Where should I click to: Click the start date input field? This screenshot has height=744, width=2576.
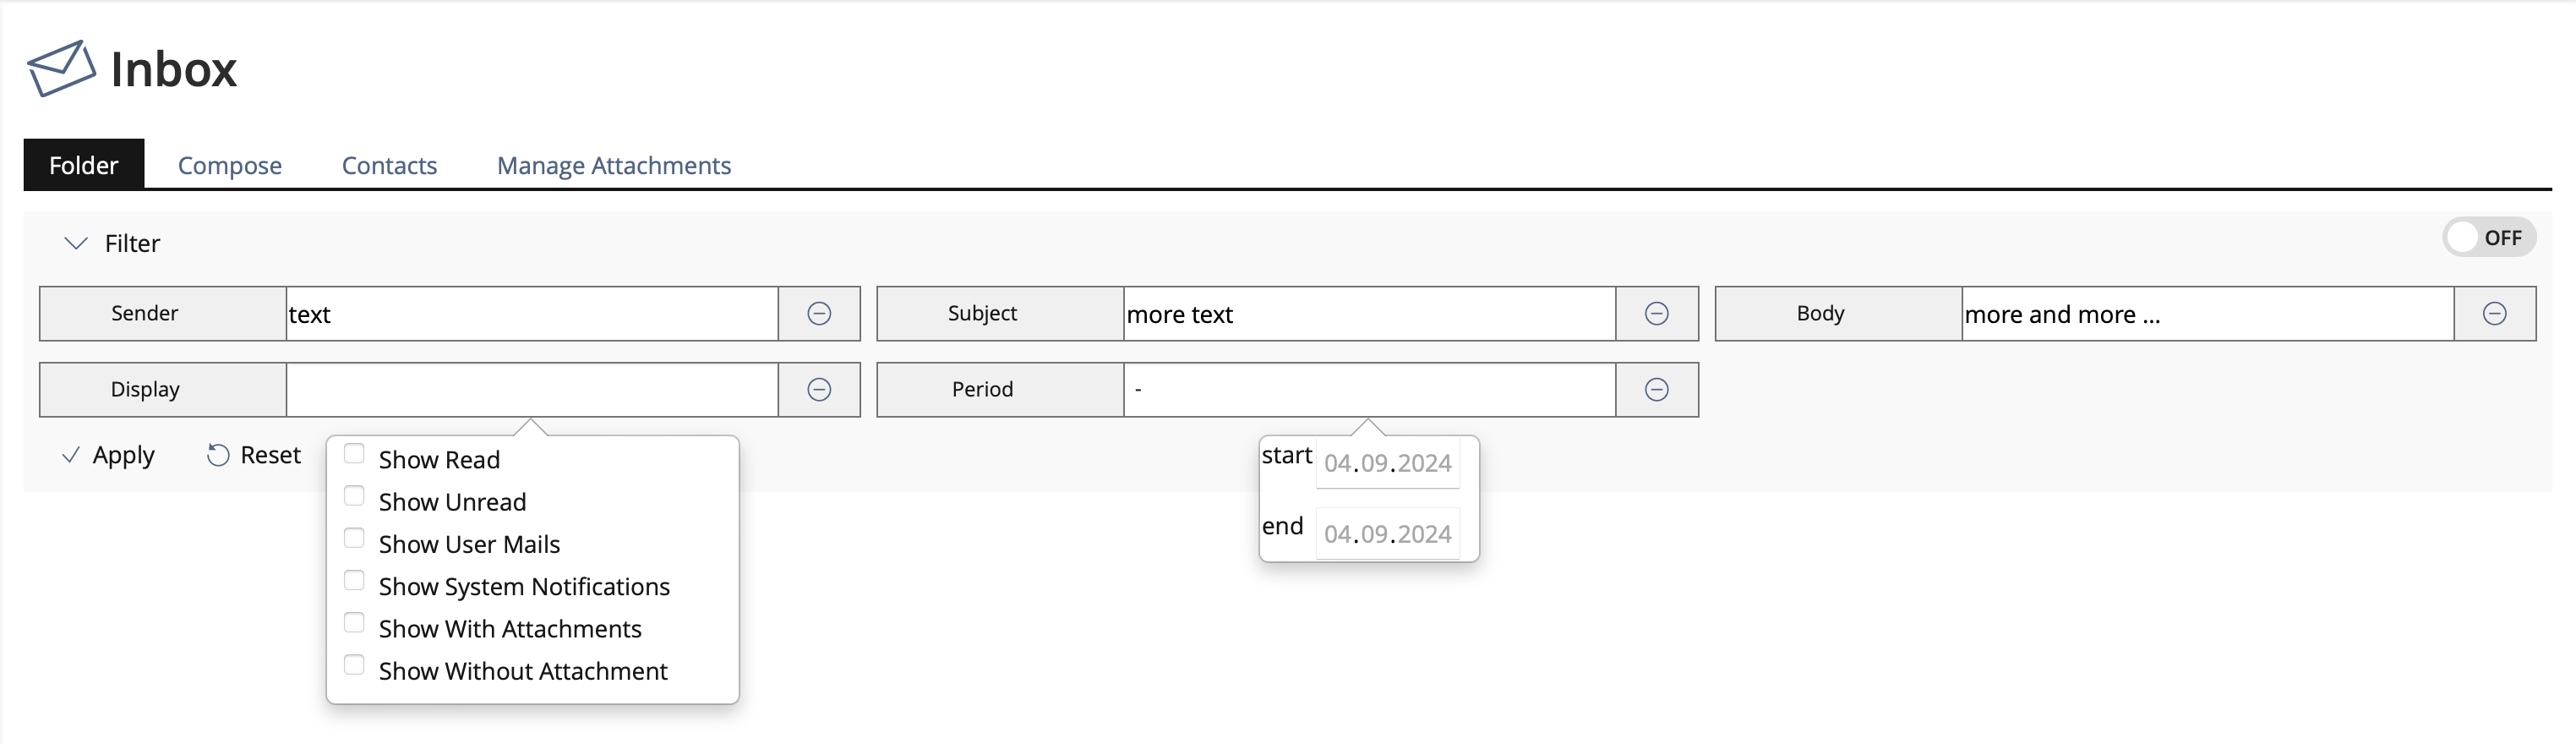coord(1387,463)
